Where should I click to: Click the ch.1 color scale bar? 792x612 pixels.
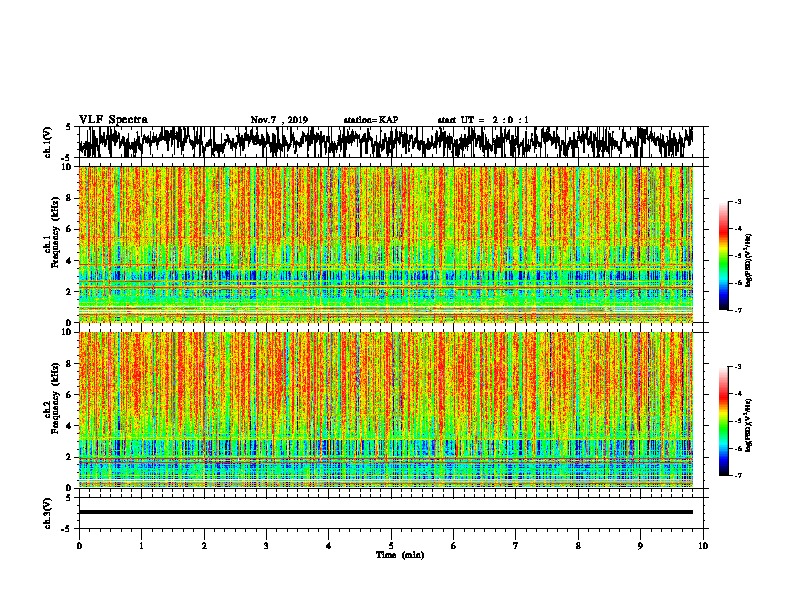click(x=723, y=256)
